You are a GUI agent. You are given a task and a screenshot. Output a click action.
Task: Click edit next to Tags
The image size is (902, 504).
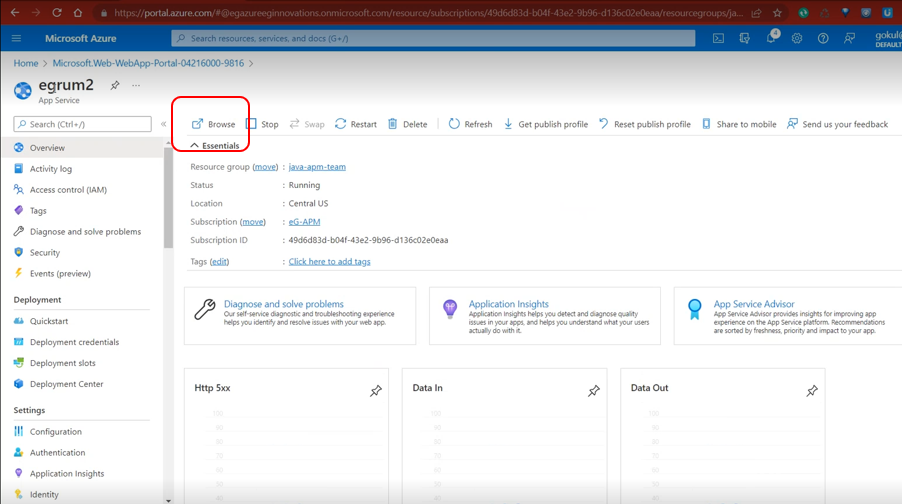(x=219, y=261)
